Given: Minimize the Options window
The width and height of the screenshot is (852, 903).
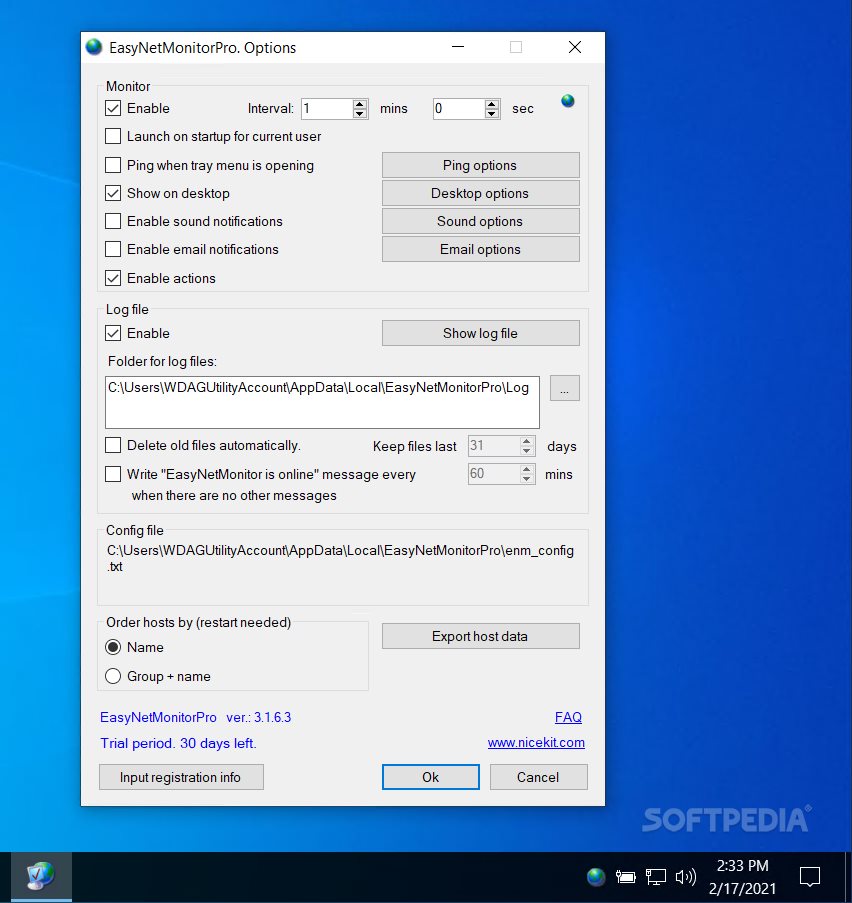Looking at the screenshot, I should pos(458,47).
